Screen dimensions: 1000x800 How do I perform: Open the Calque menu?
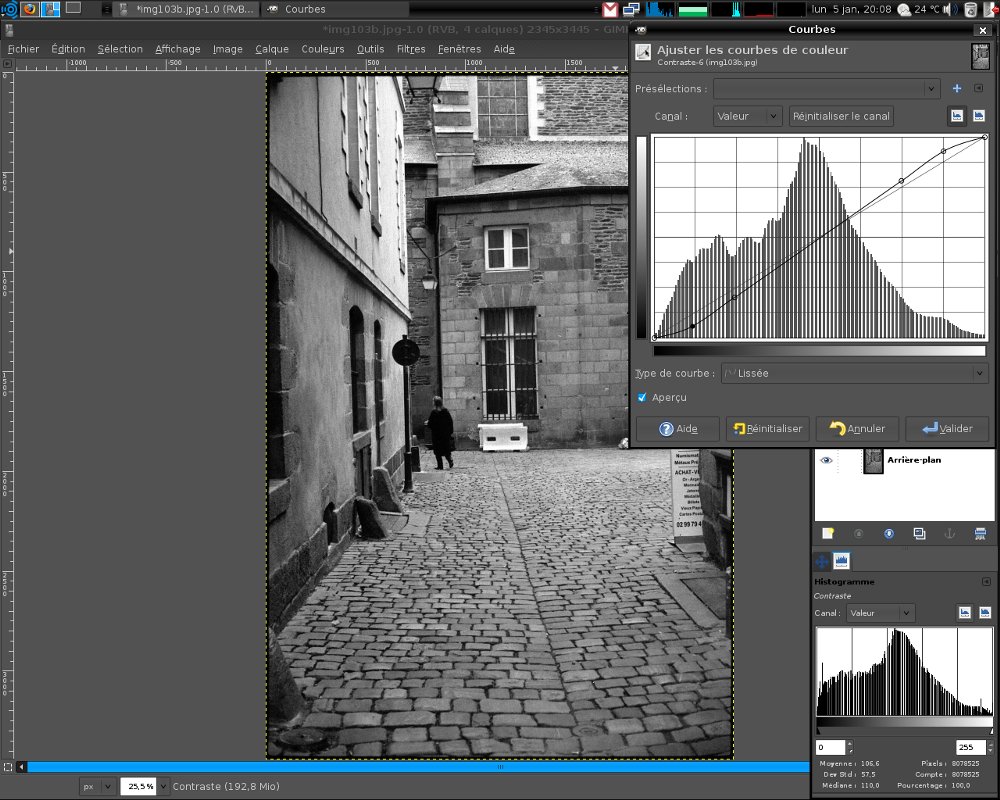[x=272, y=49]
